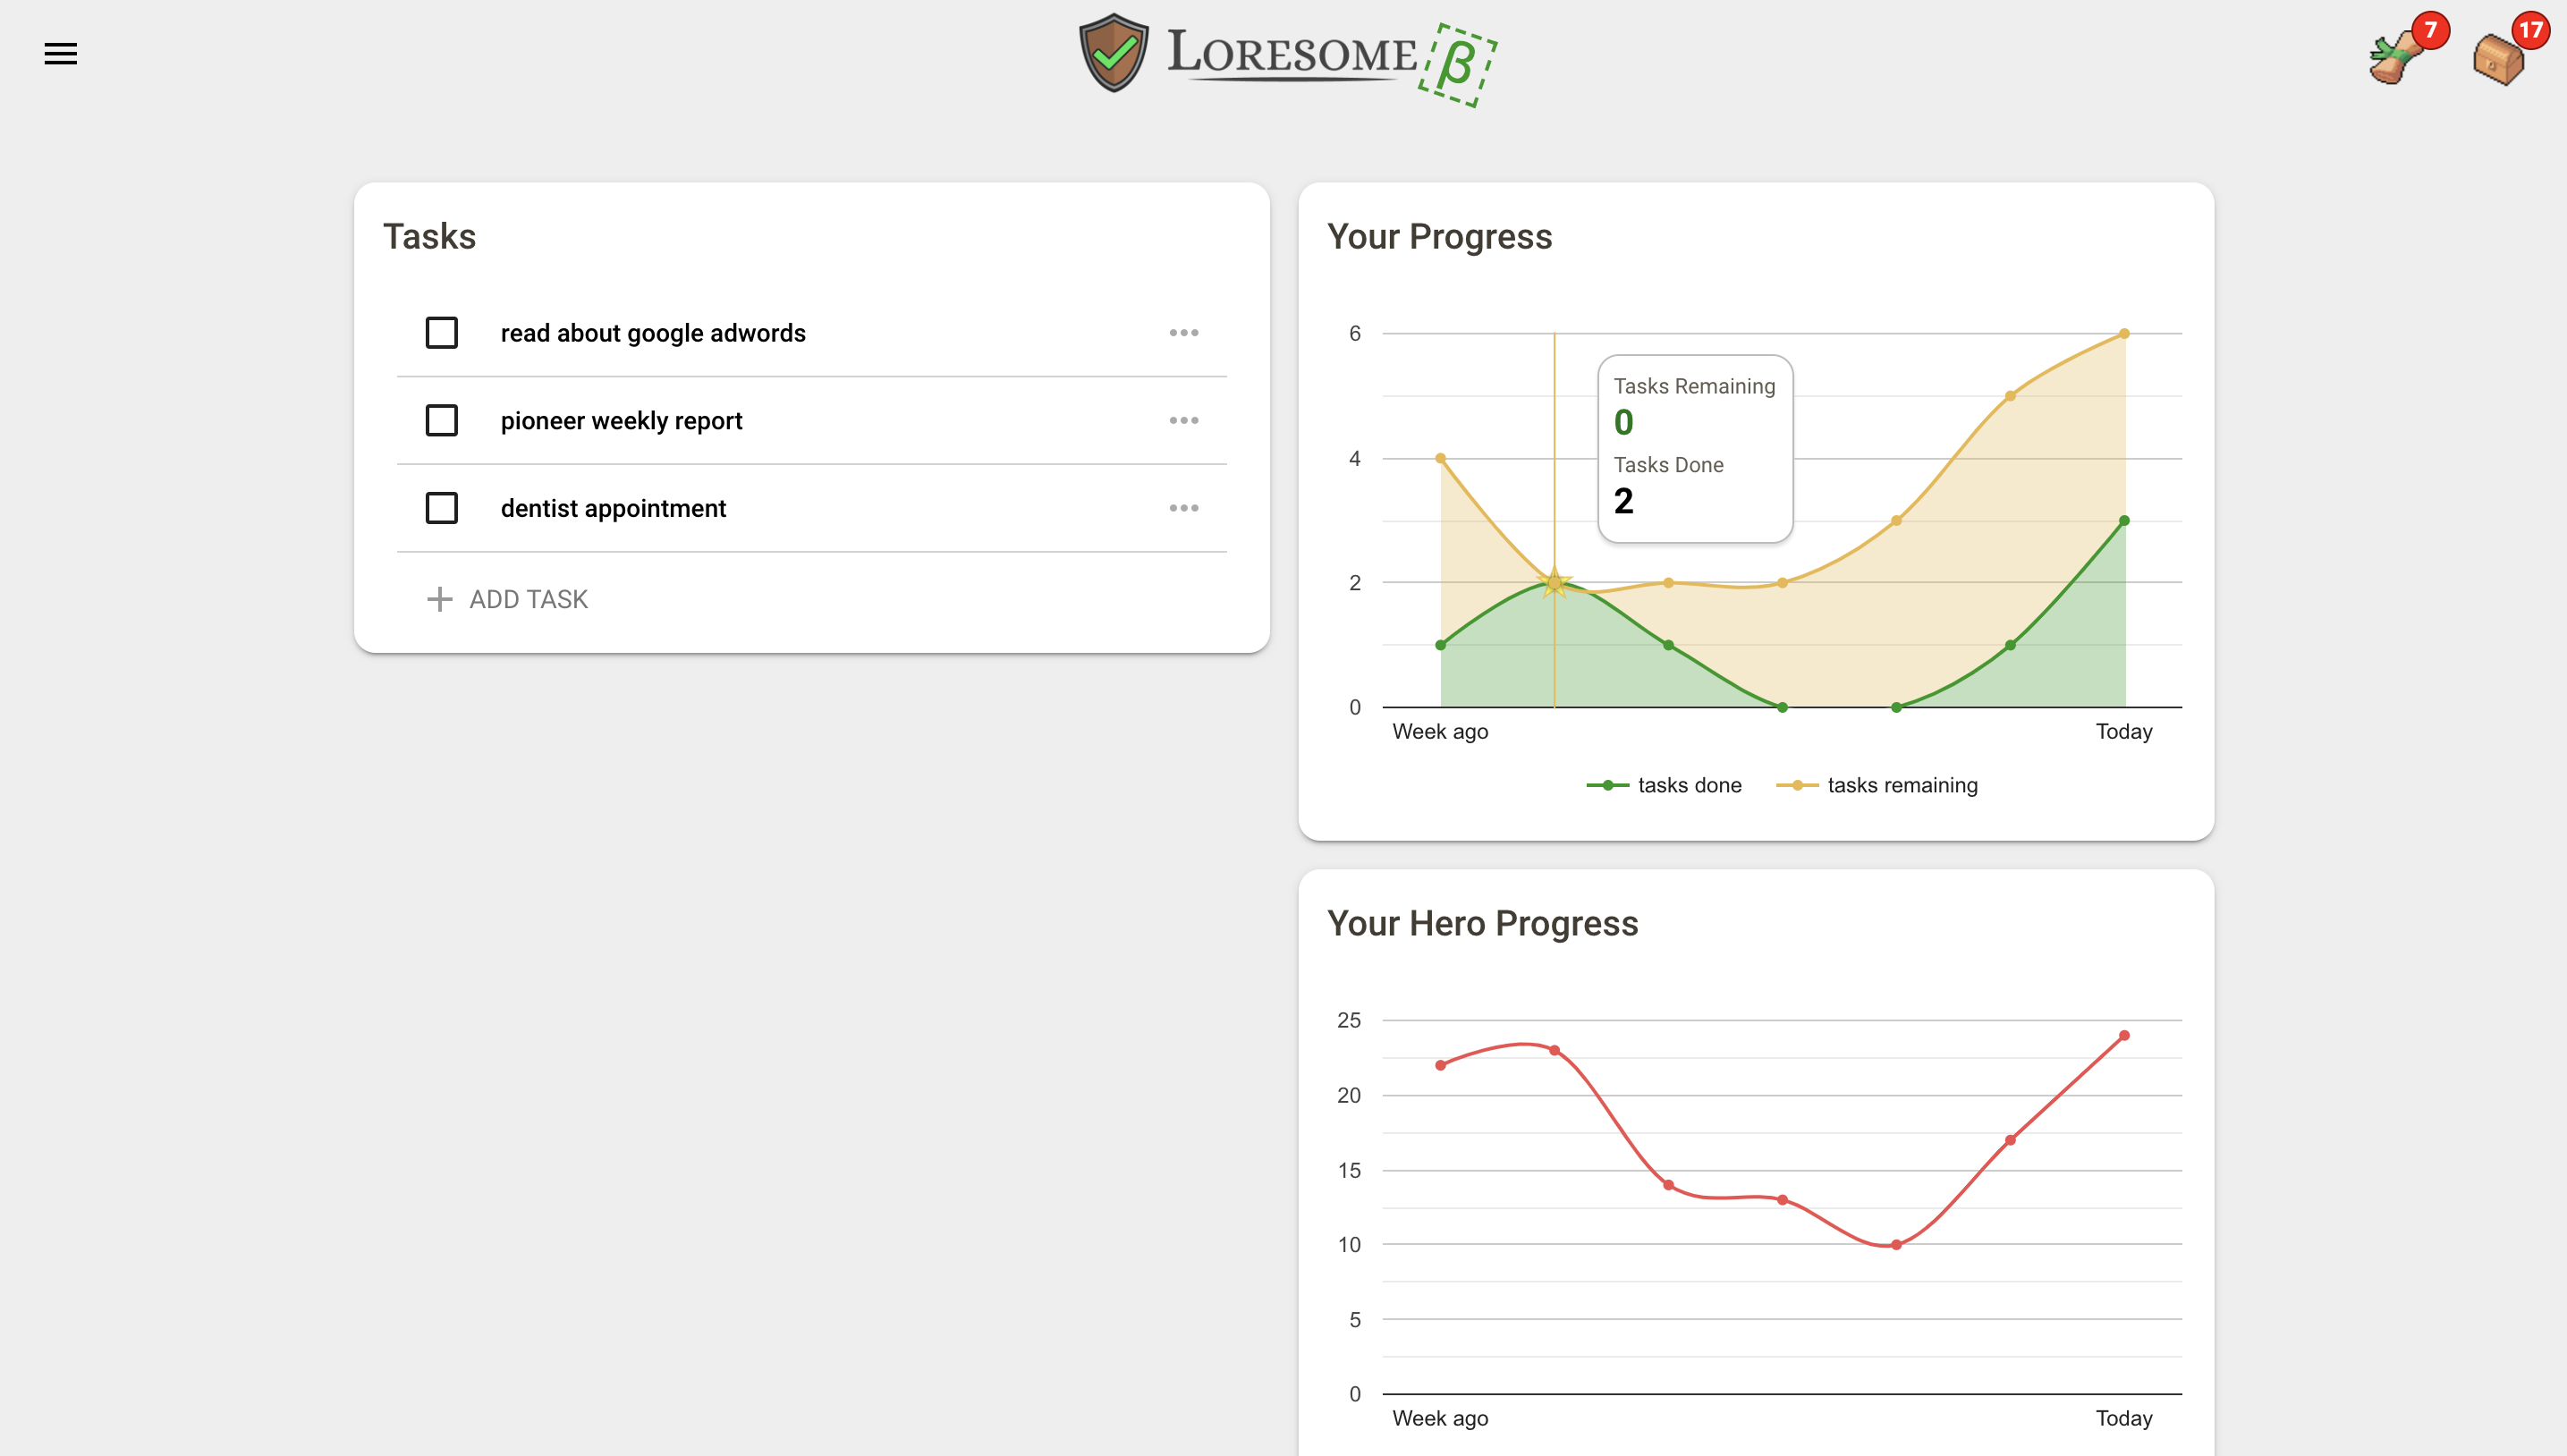Open treasure chest with badge 17
Screen dimensions: 2567x1456
click(2498, 59)
